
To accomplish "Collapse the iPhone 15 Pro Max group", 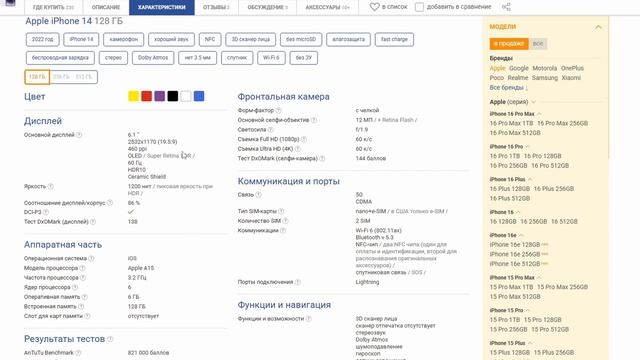I will [539, 278].
